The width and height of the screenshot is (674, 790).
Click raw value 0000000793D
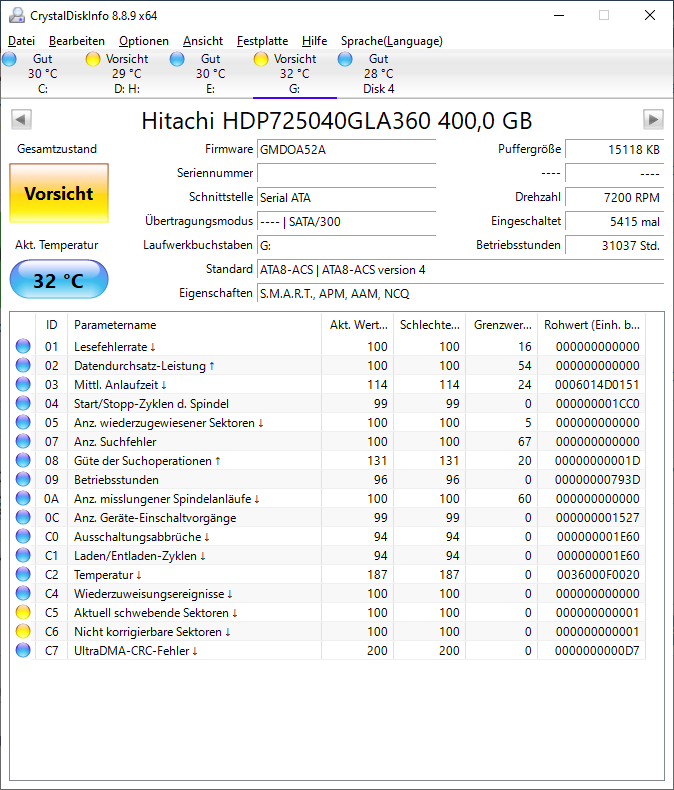click(597, 480)
